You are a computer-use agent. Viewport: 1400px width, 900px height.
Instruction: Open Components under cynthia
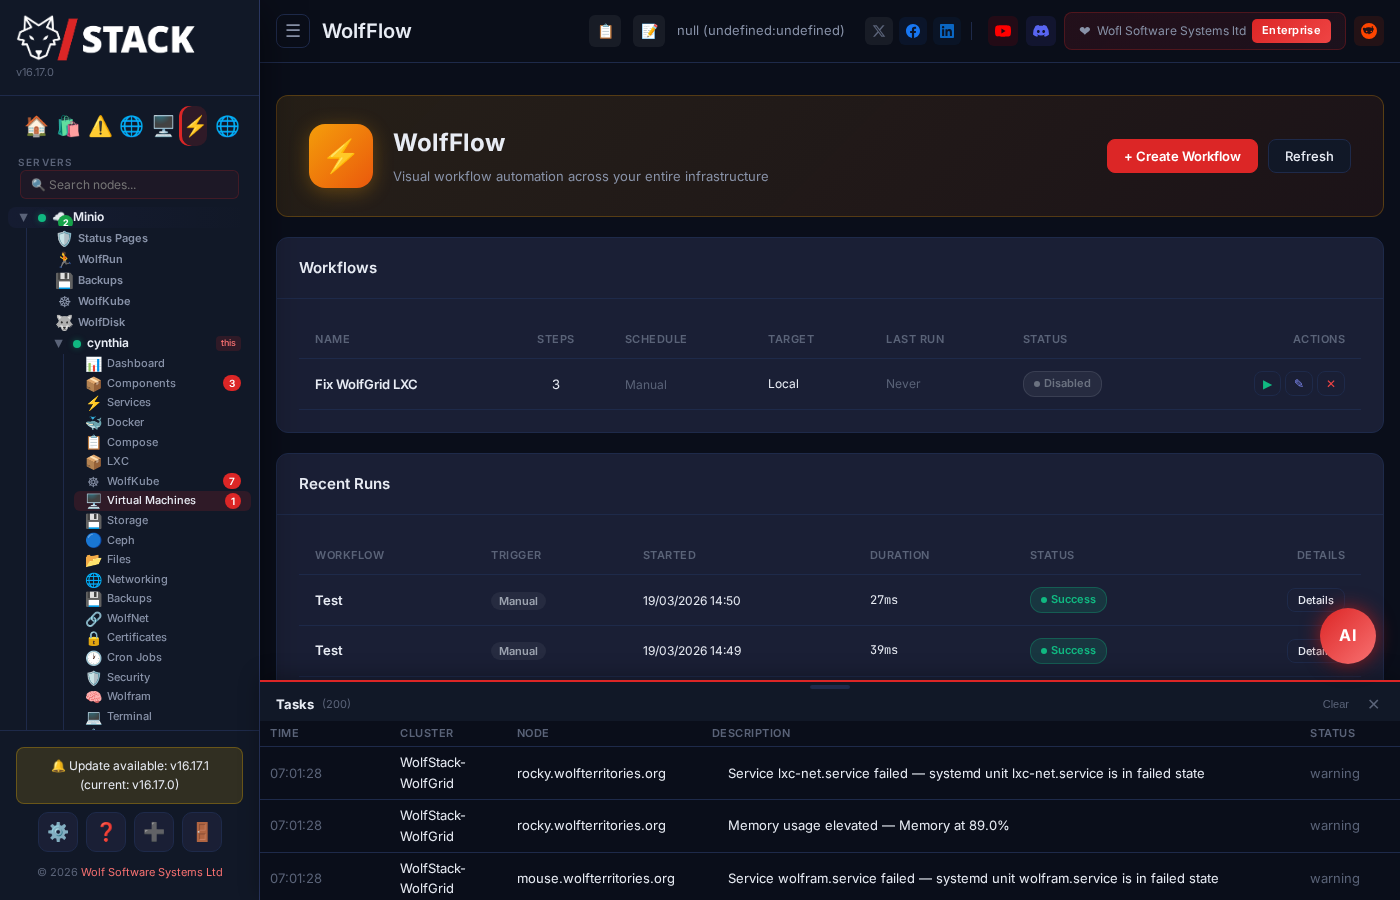[x=141, y=384]
